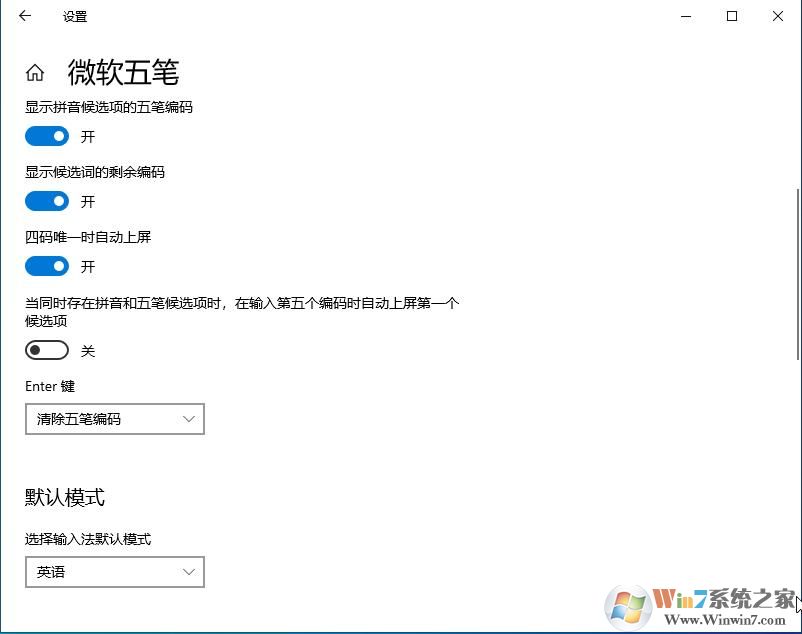Click the 显示拼音候选项的五笔编码 label

[x=109, y=107]
